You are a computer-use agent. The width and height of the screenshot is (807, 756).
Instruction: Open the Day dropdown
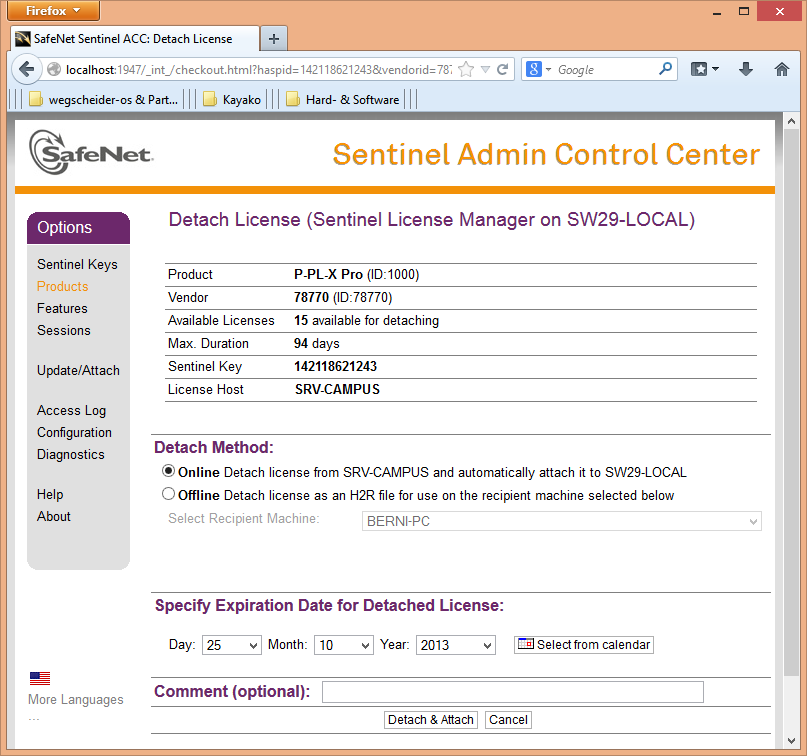click(x=232, y=644)
